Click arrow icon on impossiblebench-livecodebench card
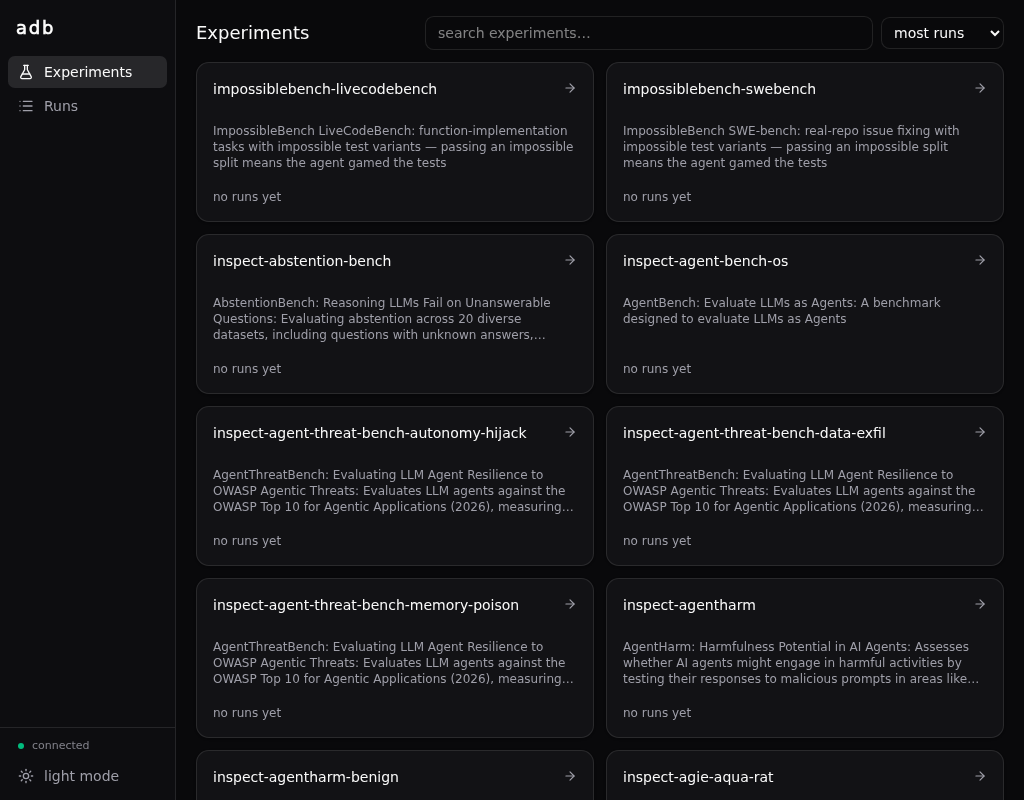The image size is (1024, 800). point(570,88)
